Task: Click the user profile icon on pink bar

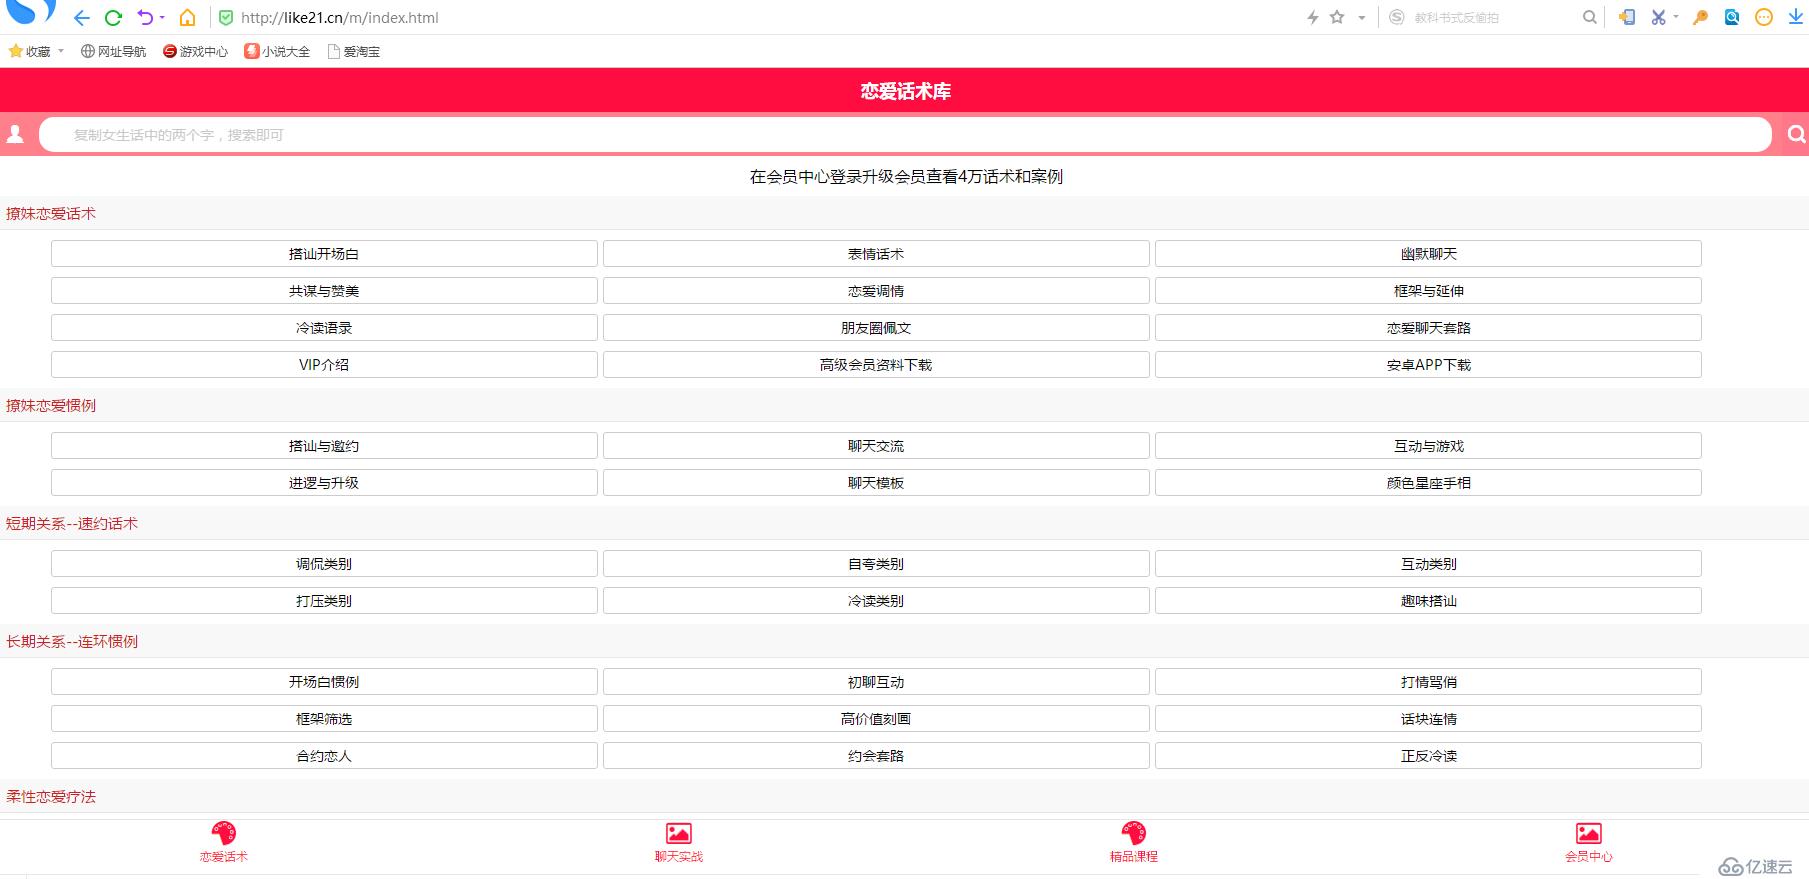Action: click(x=15, y=134)
